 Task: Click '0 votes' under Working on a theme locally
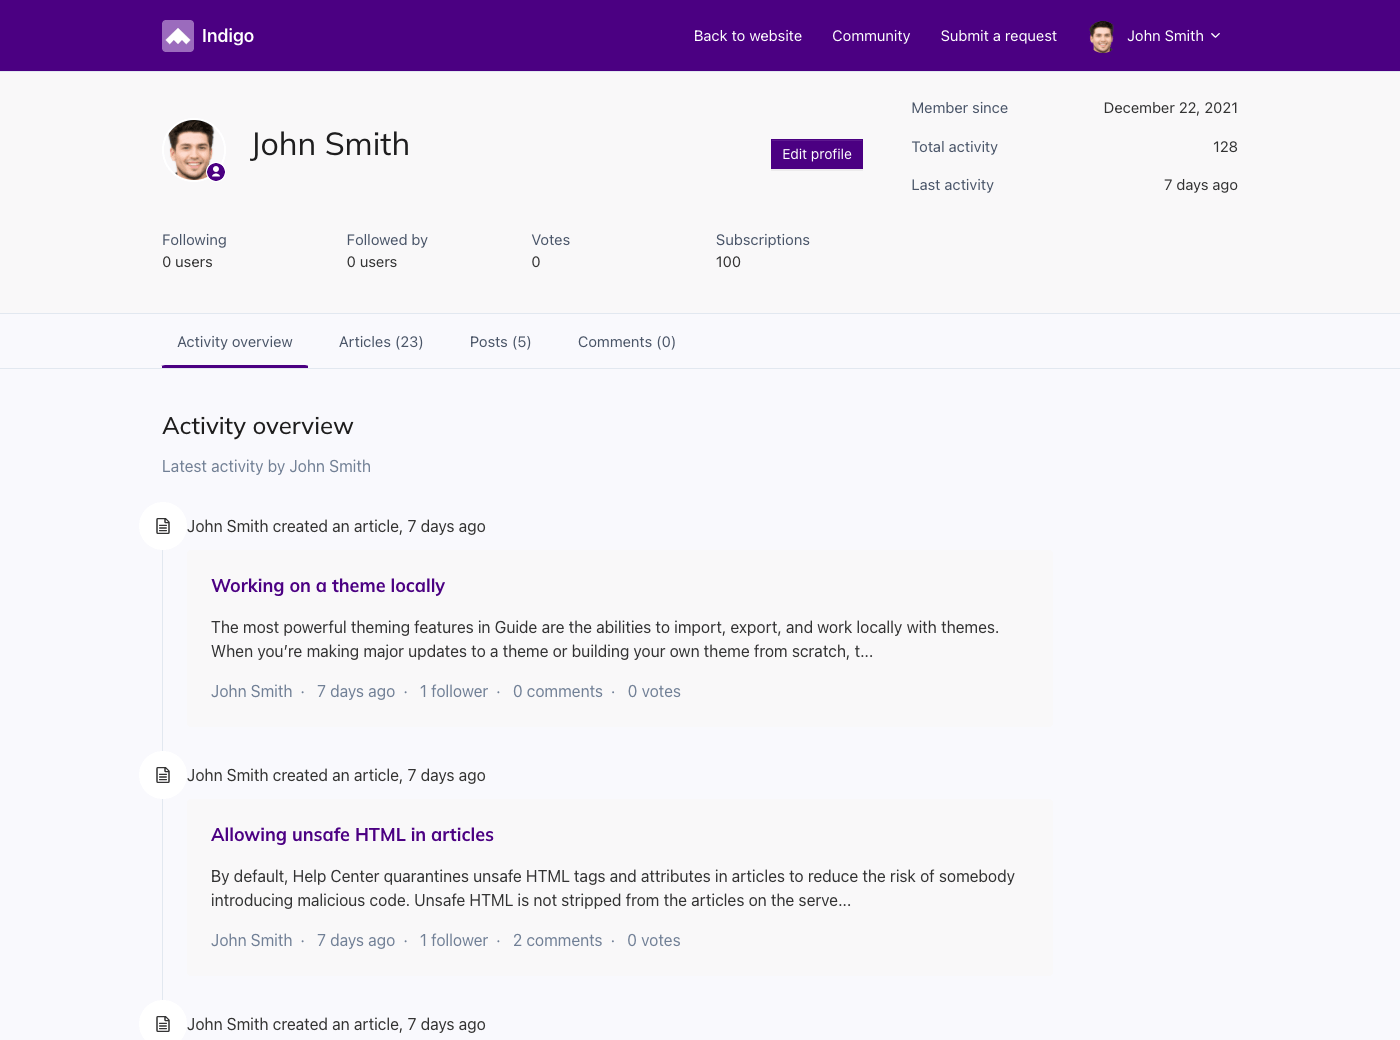pyautogui.click(x=654, y=691)
